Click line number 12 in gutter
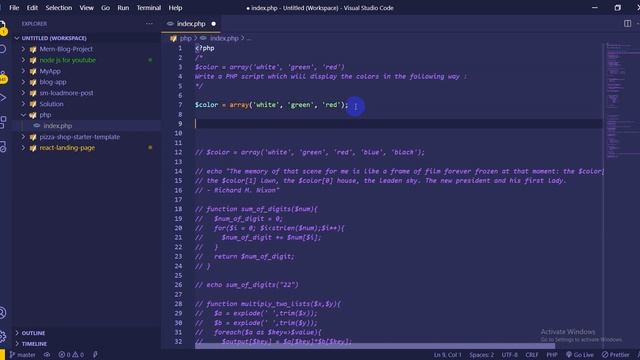This screenshot has height=360, width=640. click(x=178, y=152)
